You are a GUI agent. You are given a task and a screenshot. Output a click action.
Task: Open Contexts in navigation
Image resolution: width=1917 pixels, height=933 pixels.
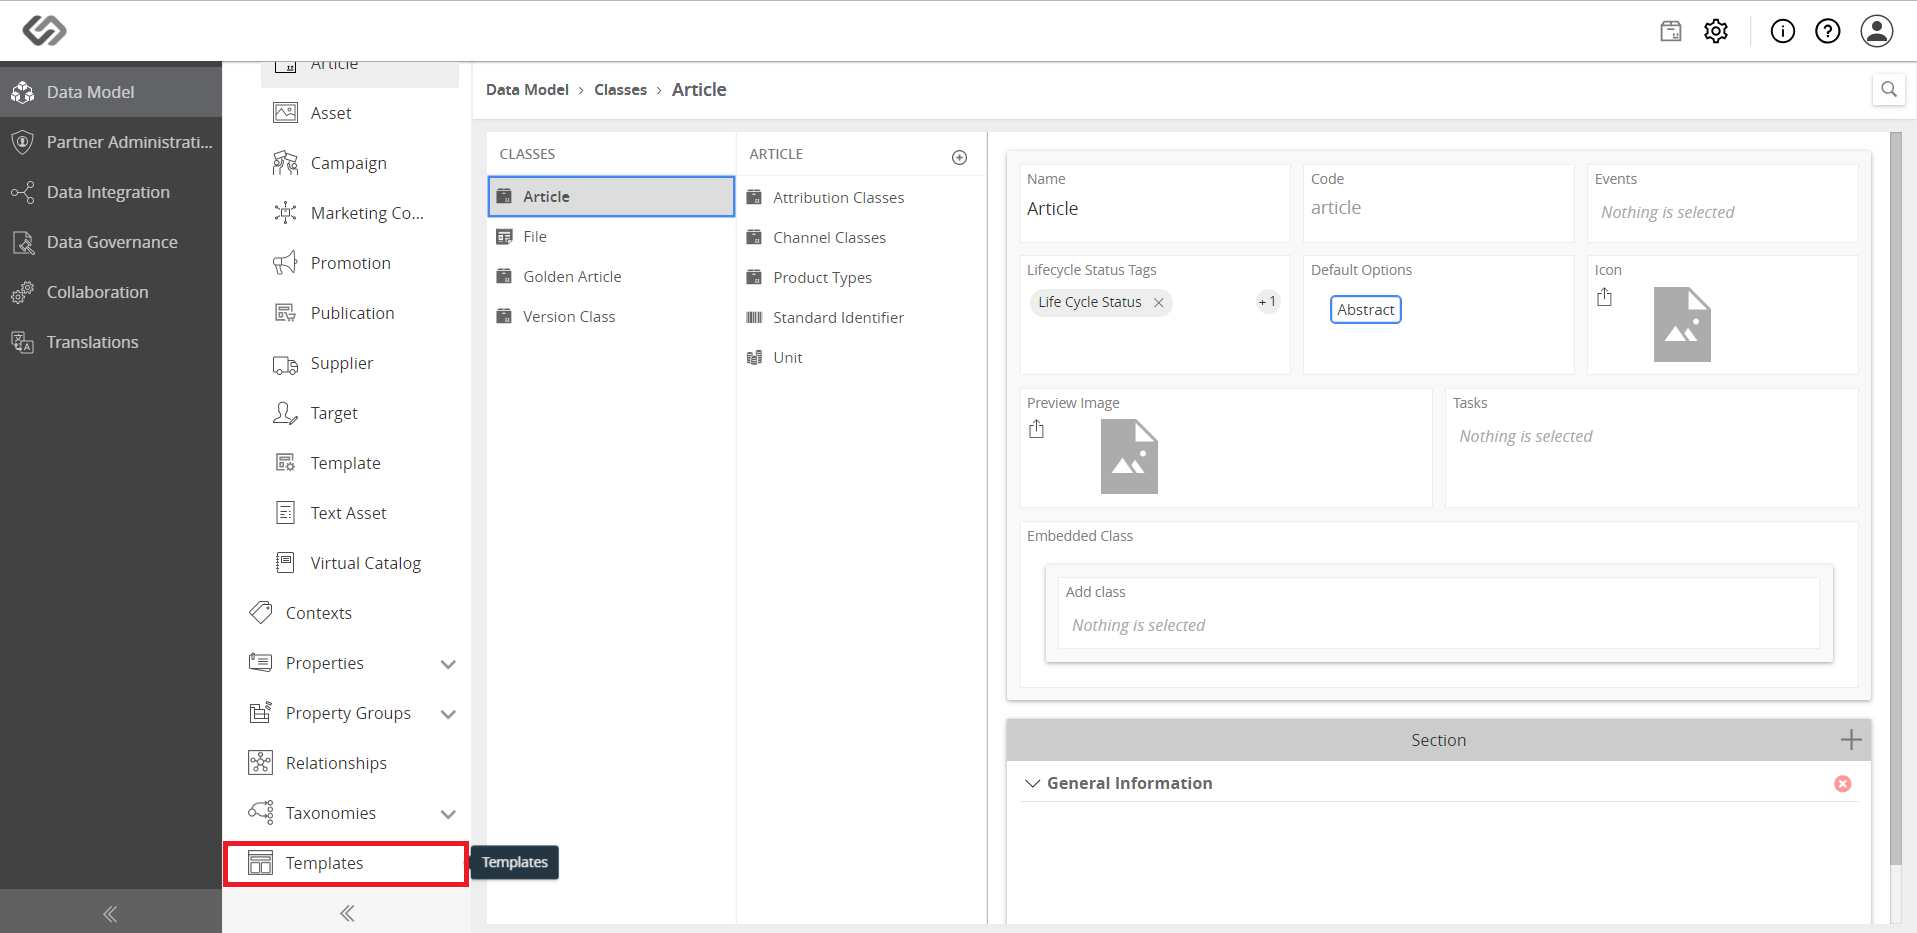click(347, 613)
